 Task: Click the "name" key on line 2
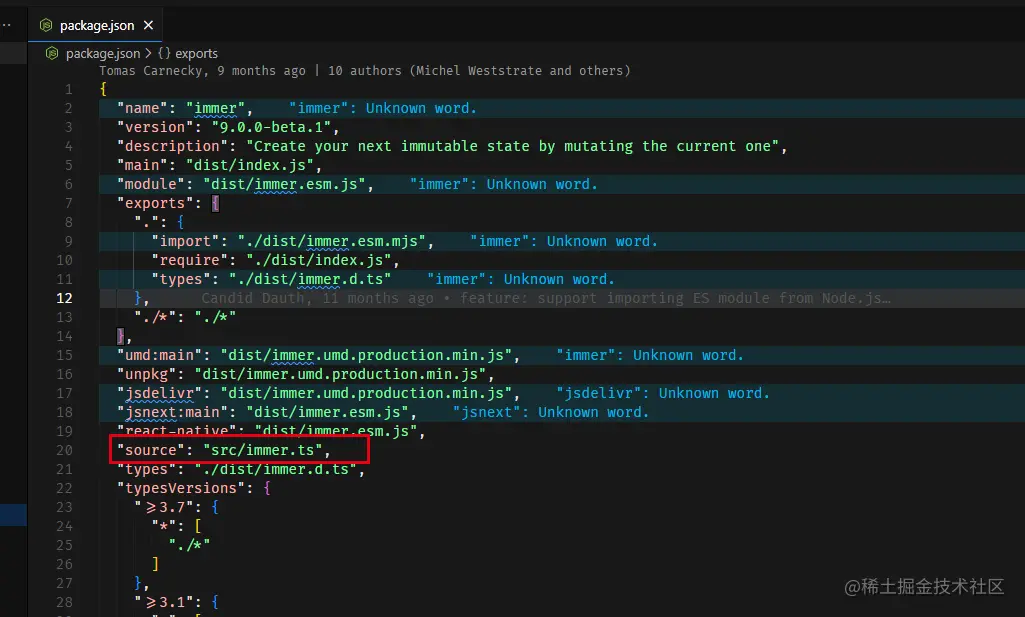(143, 108)
